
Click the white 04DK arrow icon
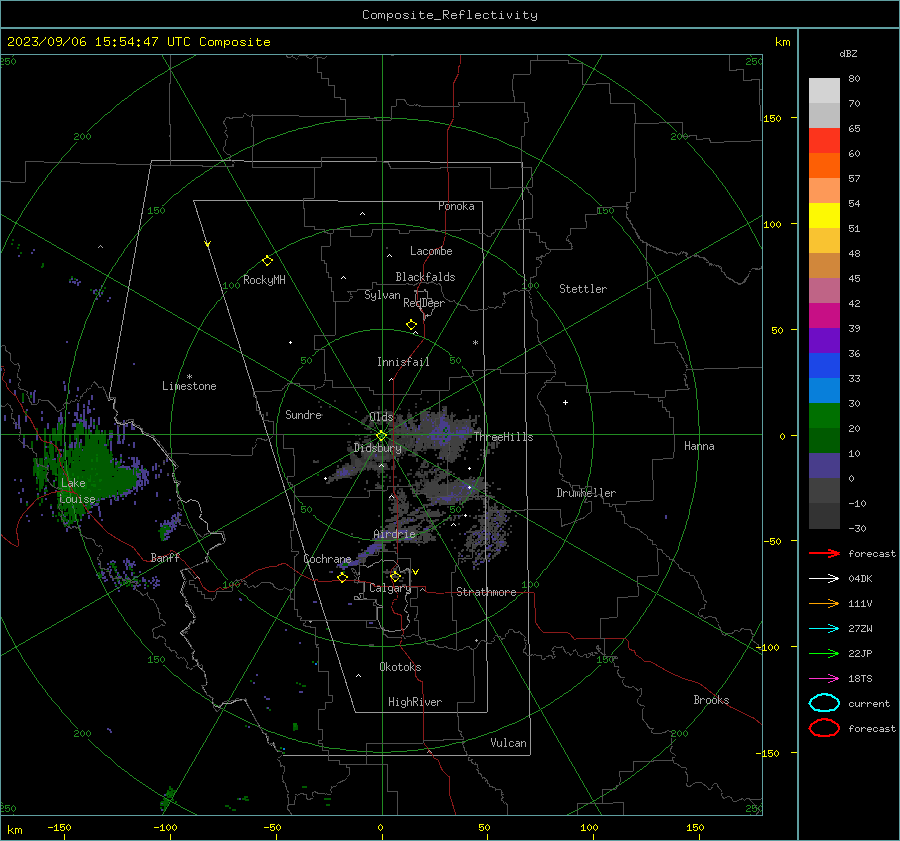point(824,579)
